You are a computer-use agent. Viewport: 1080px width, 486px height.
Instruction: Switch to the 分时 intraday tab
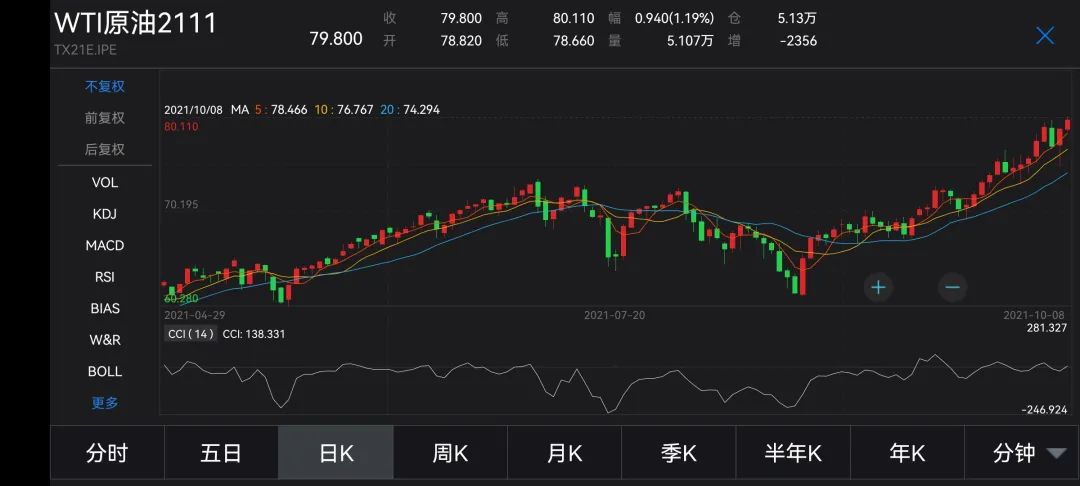[107, 453]
